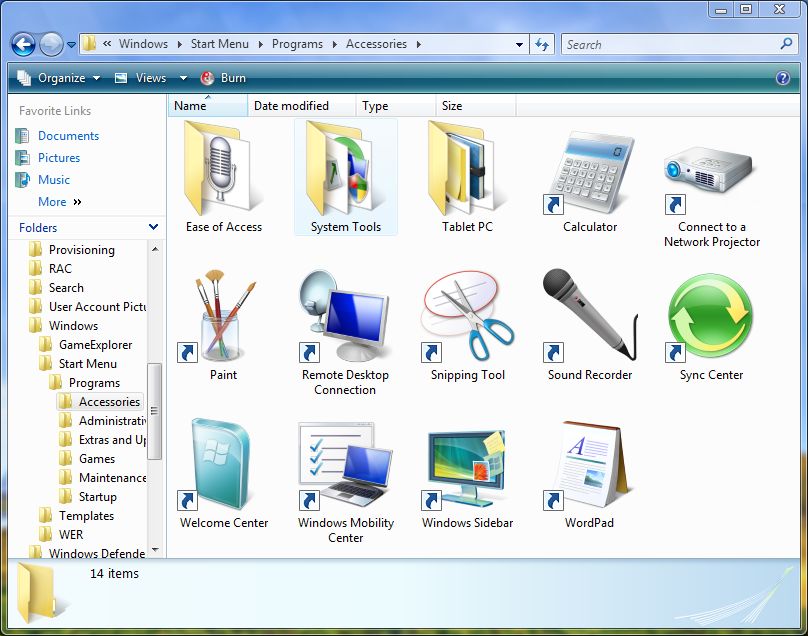Open the Ease of Access folder
Viewport: 808px width, 636px height.
[x=224, y=177]
